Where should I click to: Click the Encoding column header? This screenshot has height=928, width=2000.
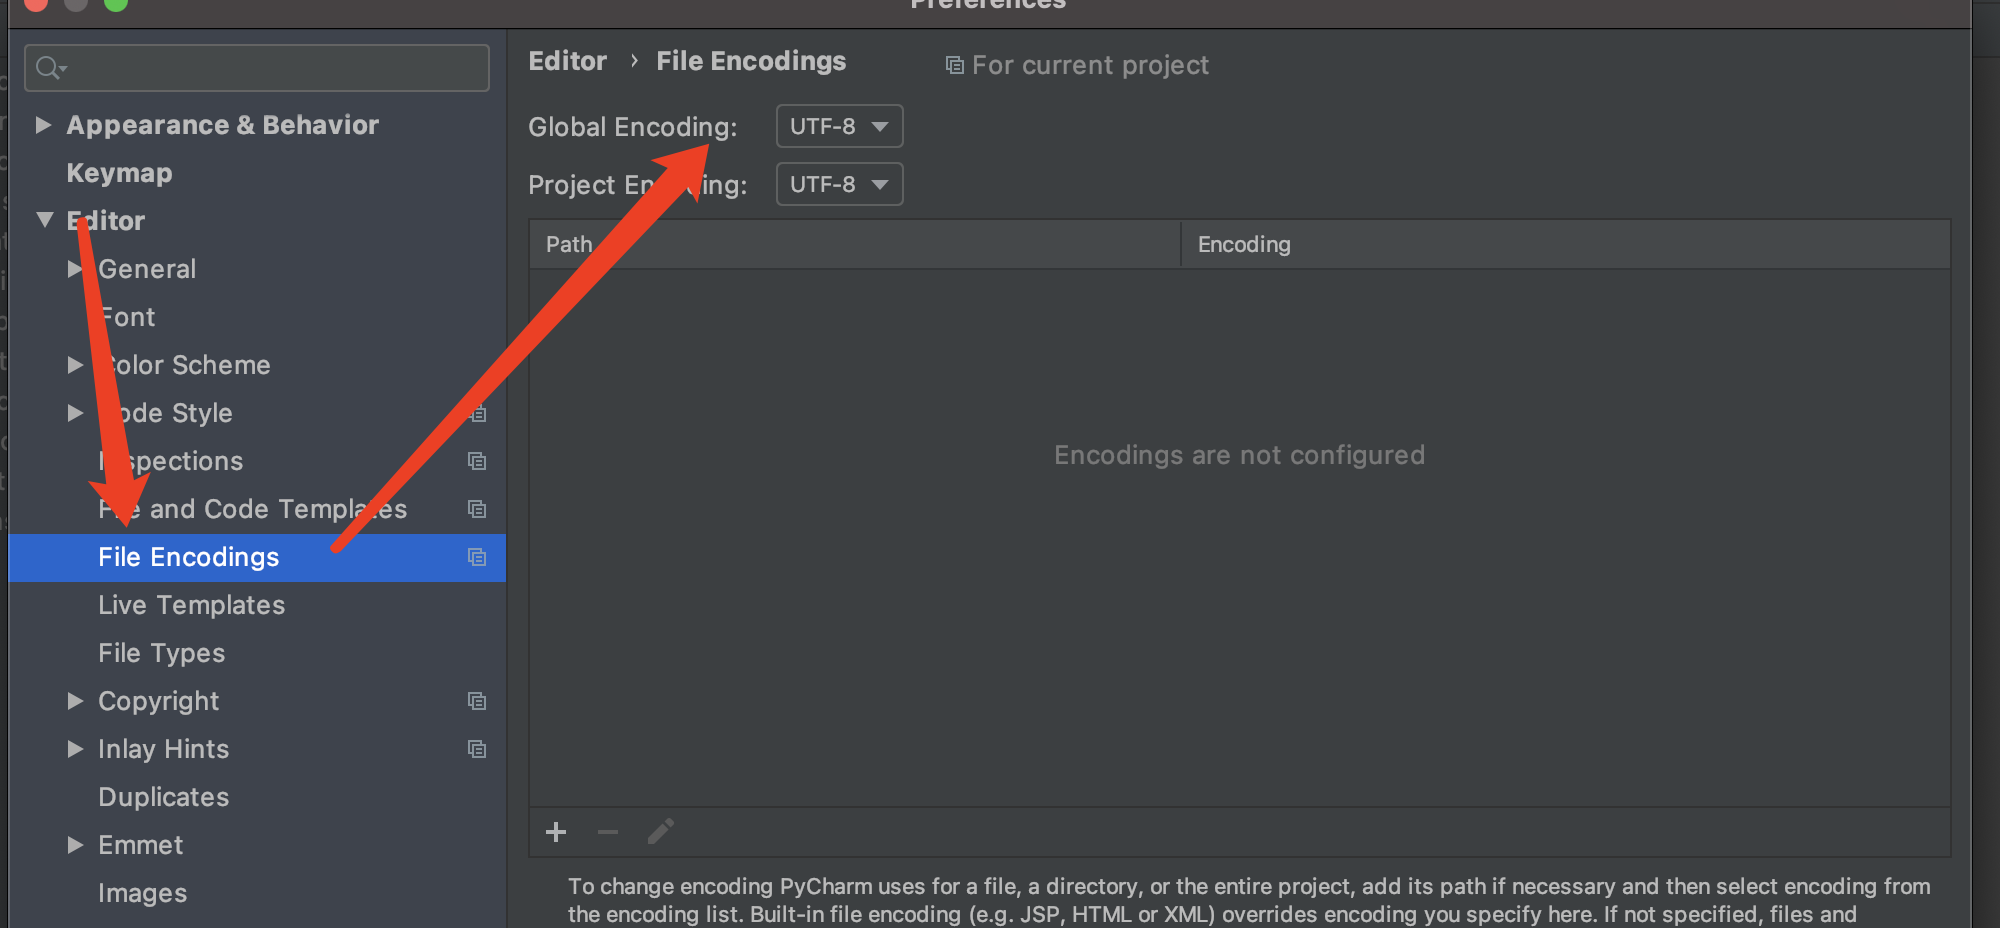coord(1244,244)
